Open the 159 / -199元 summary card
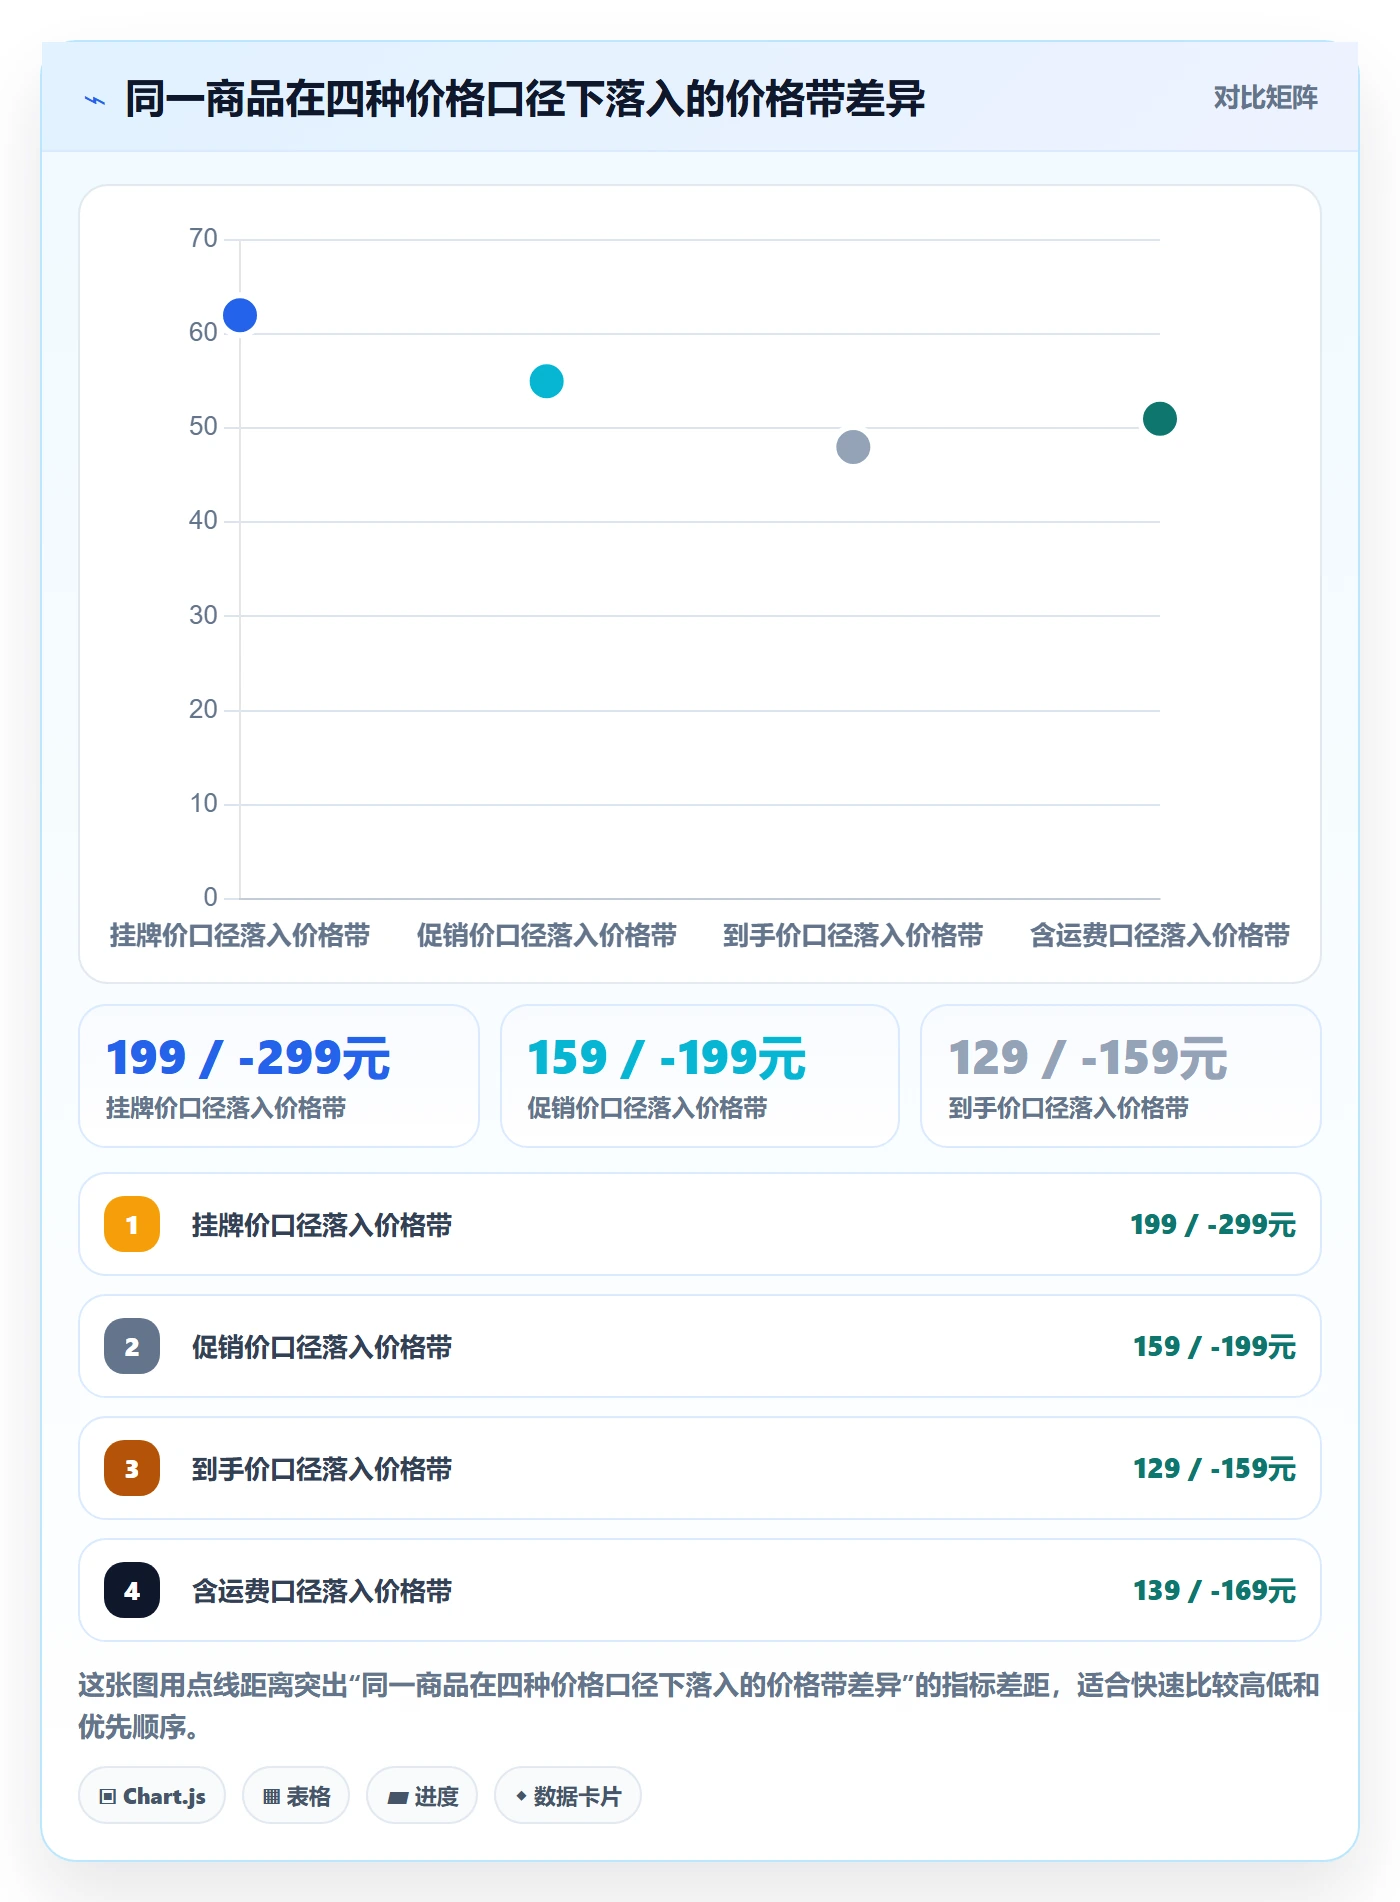 pyautogui.click(x=700, y=1076)
